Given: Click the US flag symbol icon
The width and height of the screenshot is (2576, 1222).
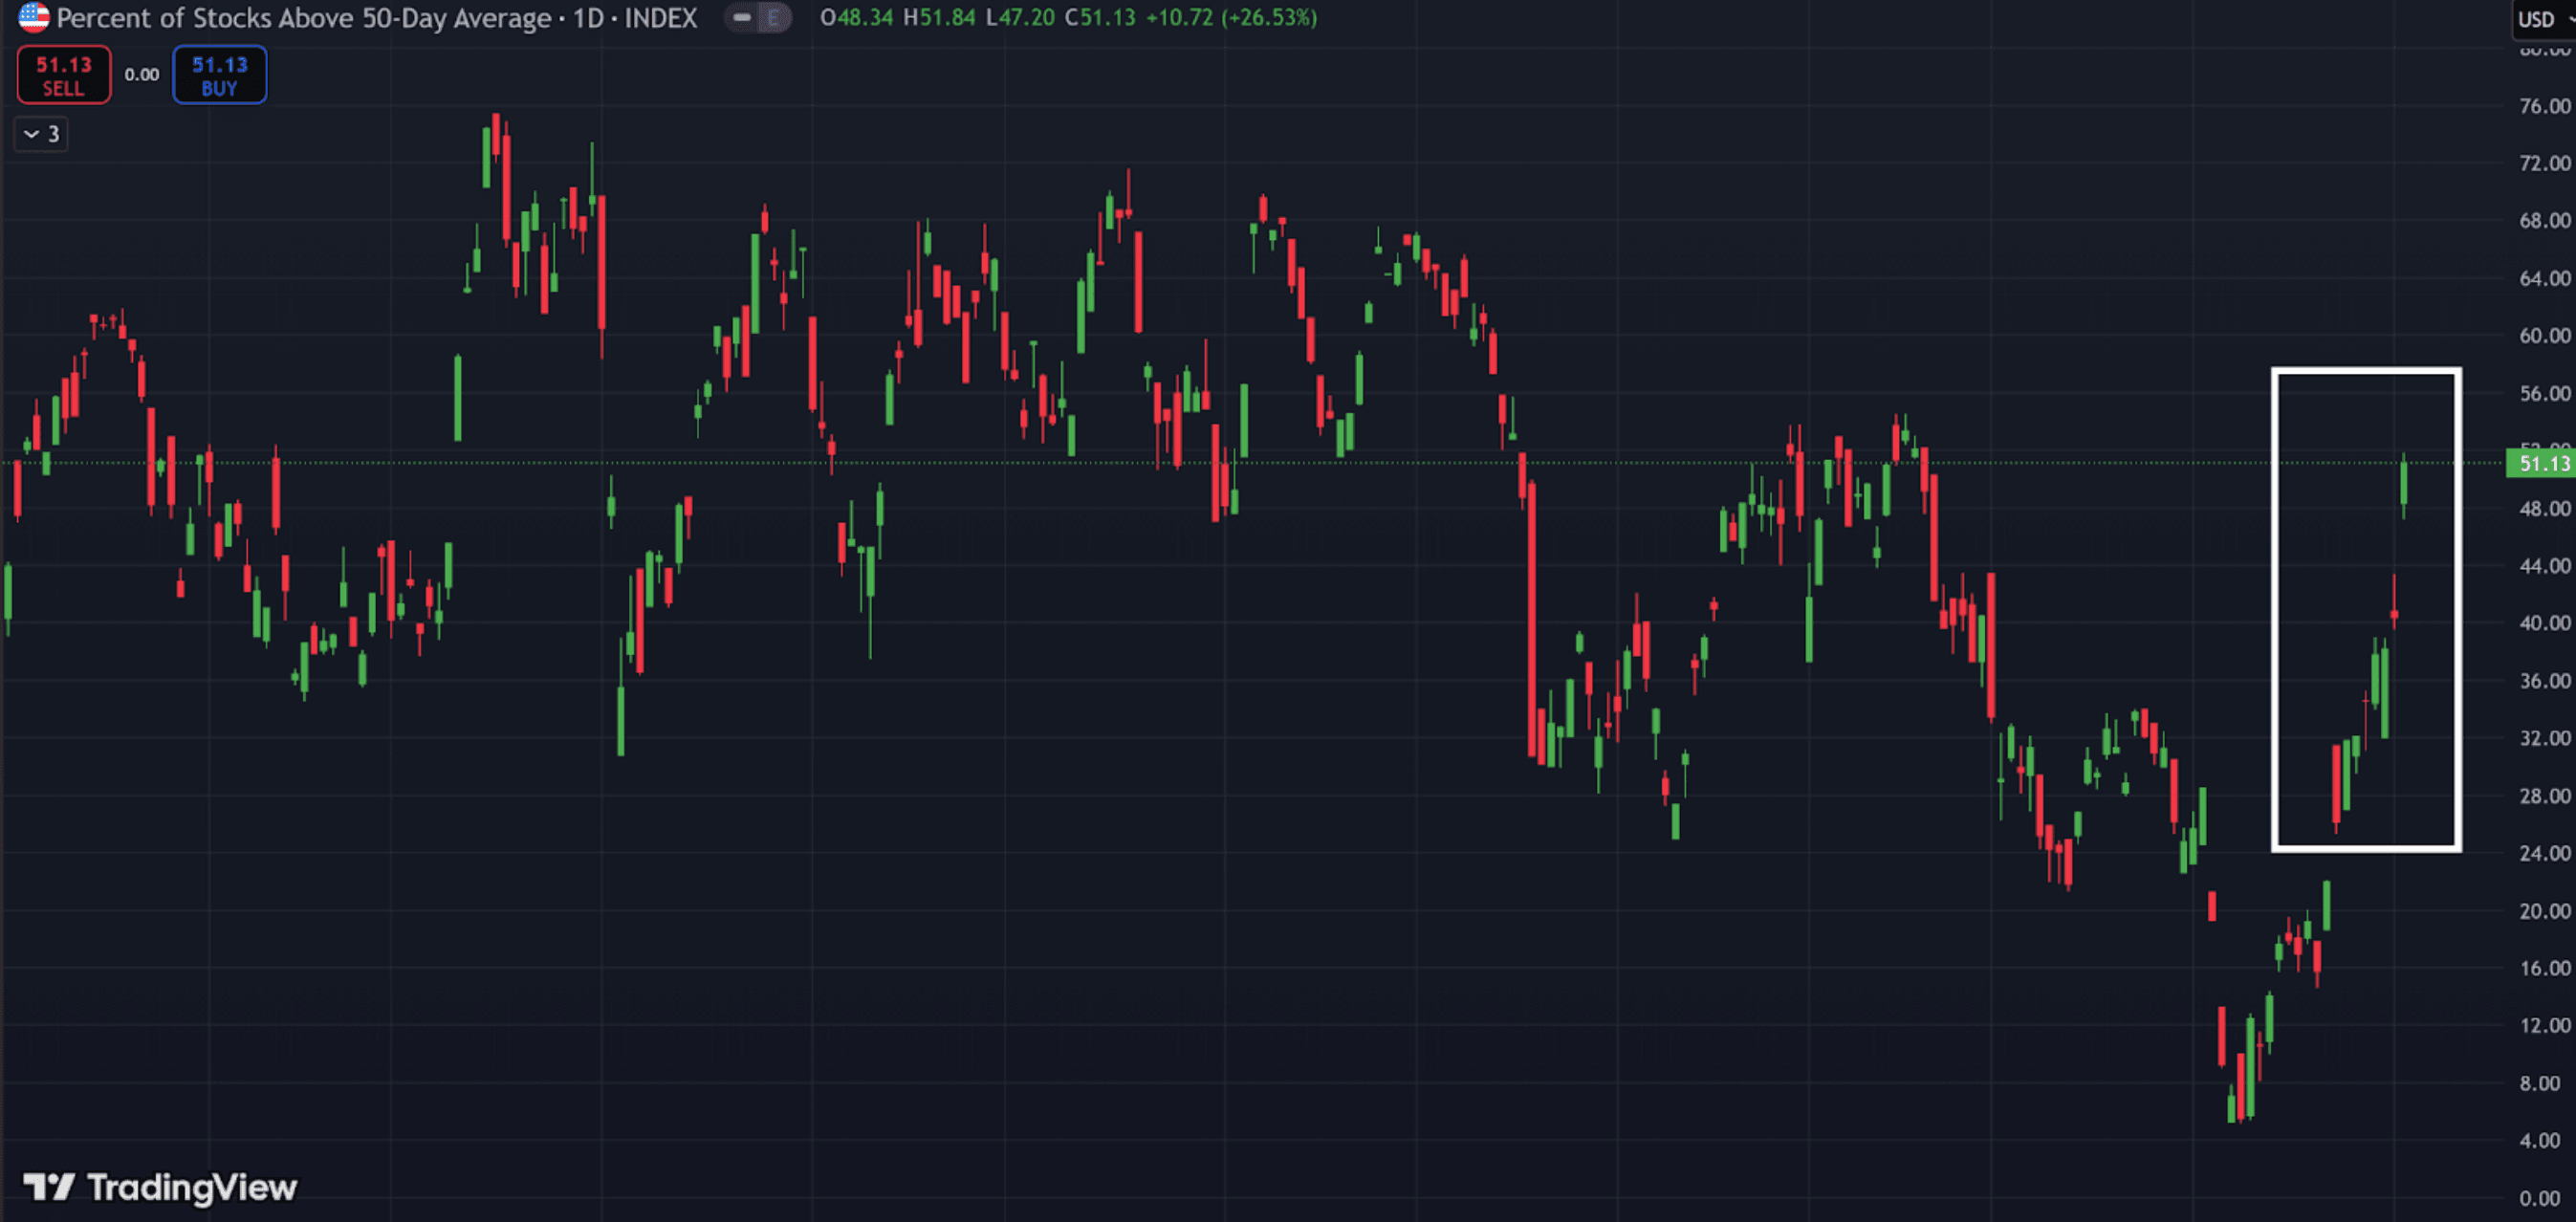Looking at the screenshot, I should [33, 17].
